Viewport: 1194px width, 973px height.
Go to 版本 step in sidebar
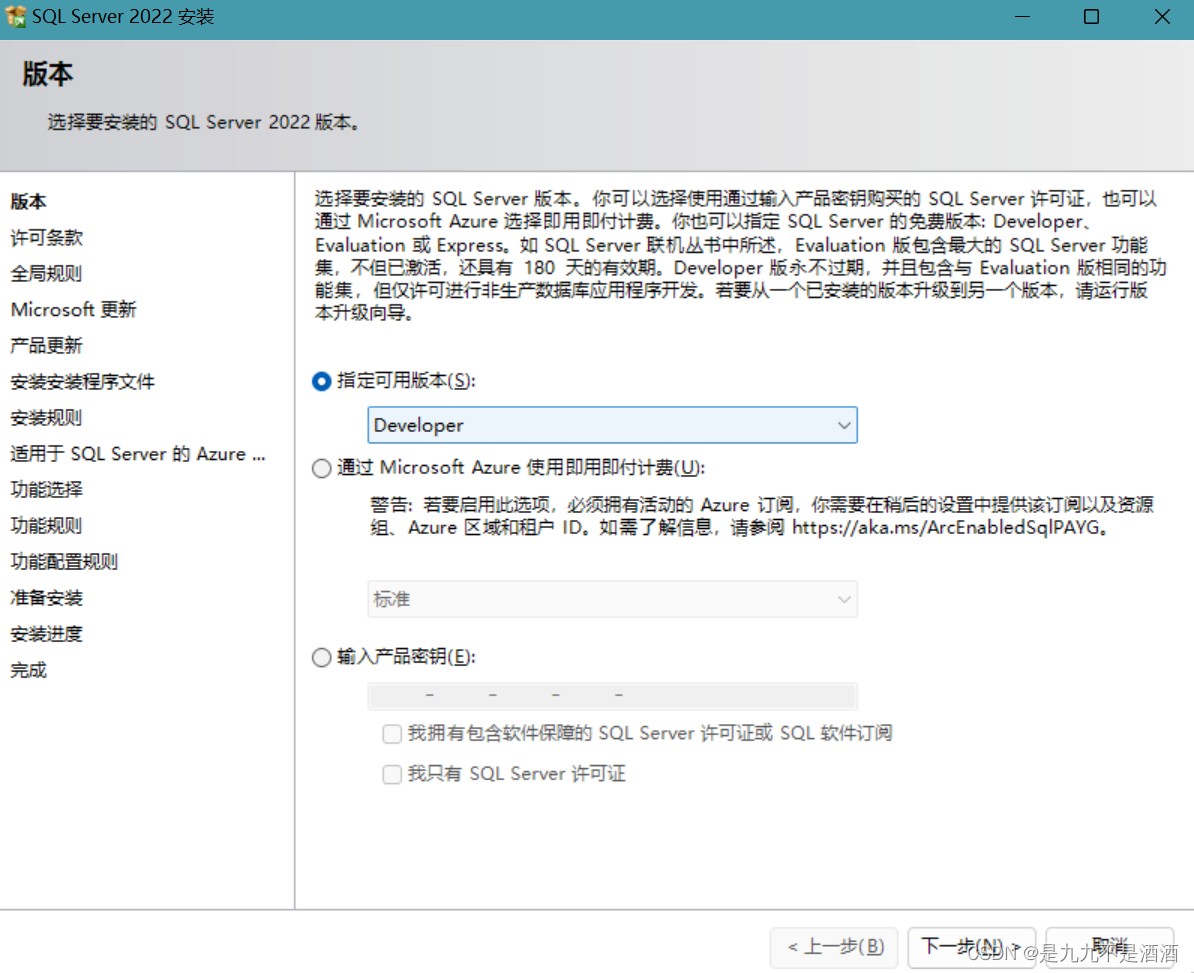coord(28,202)
